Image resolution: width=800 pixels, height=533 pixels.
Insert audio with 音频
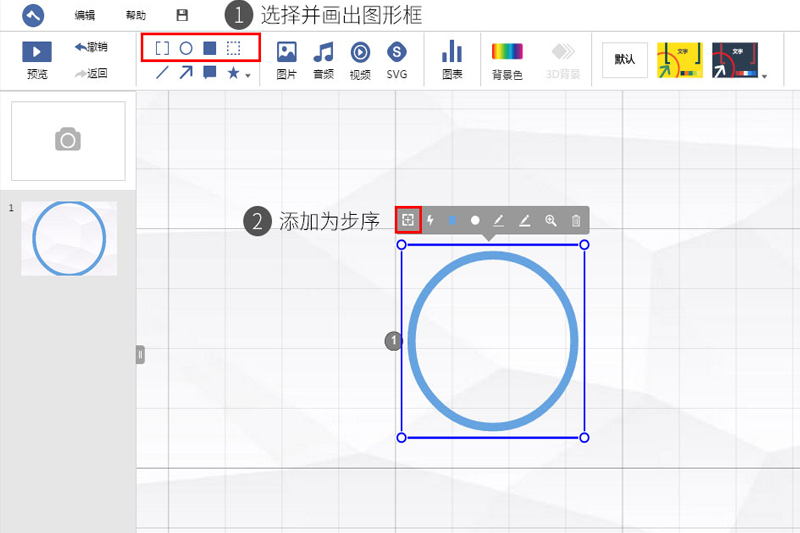coord(323,60)
